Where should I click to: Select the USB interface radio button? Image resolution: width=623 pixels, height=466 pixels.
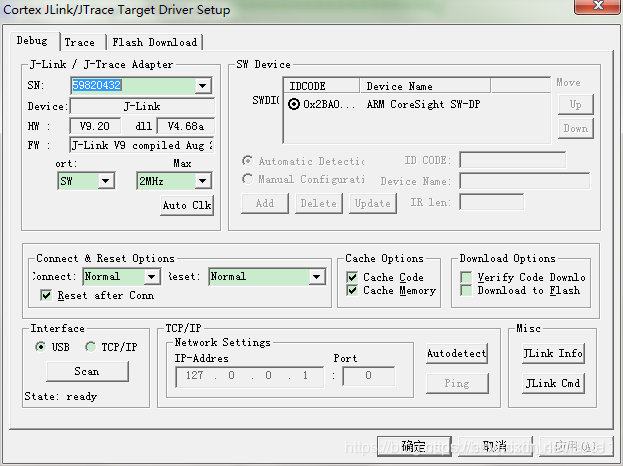41,347
